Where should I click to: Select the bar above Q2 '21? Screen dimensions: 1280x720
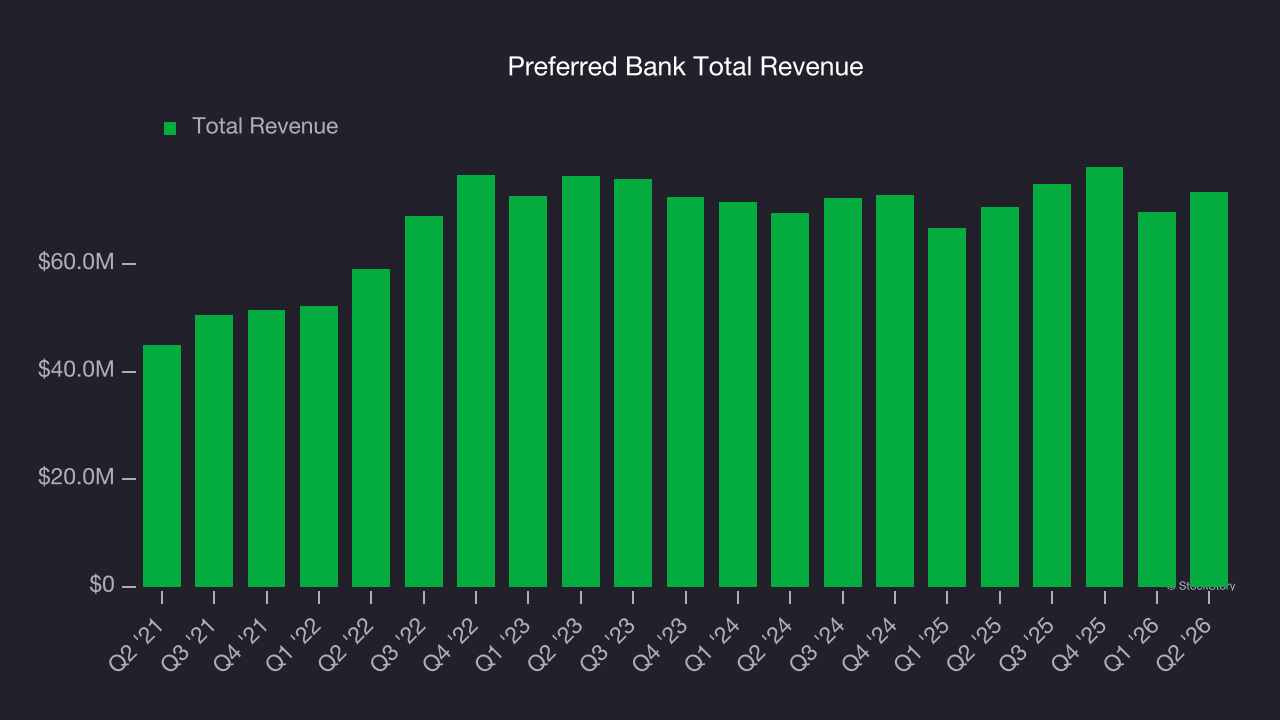tap(162, 466)
